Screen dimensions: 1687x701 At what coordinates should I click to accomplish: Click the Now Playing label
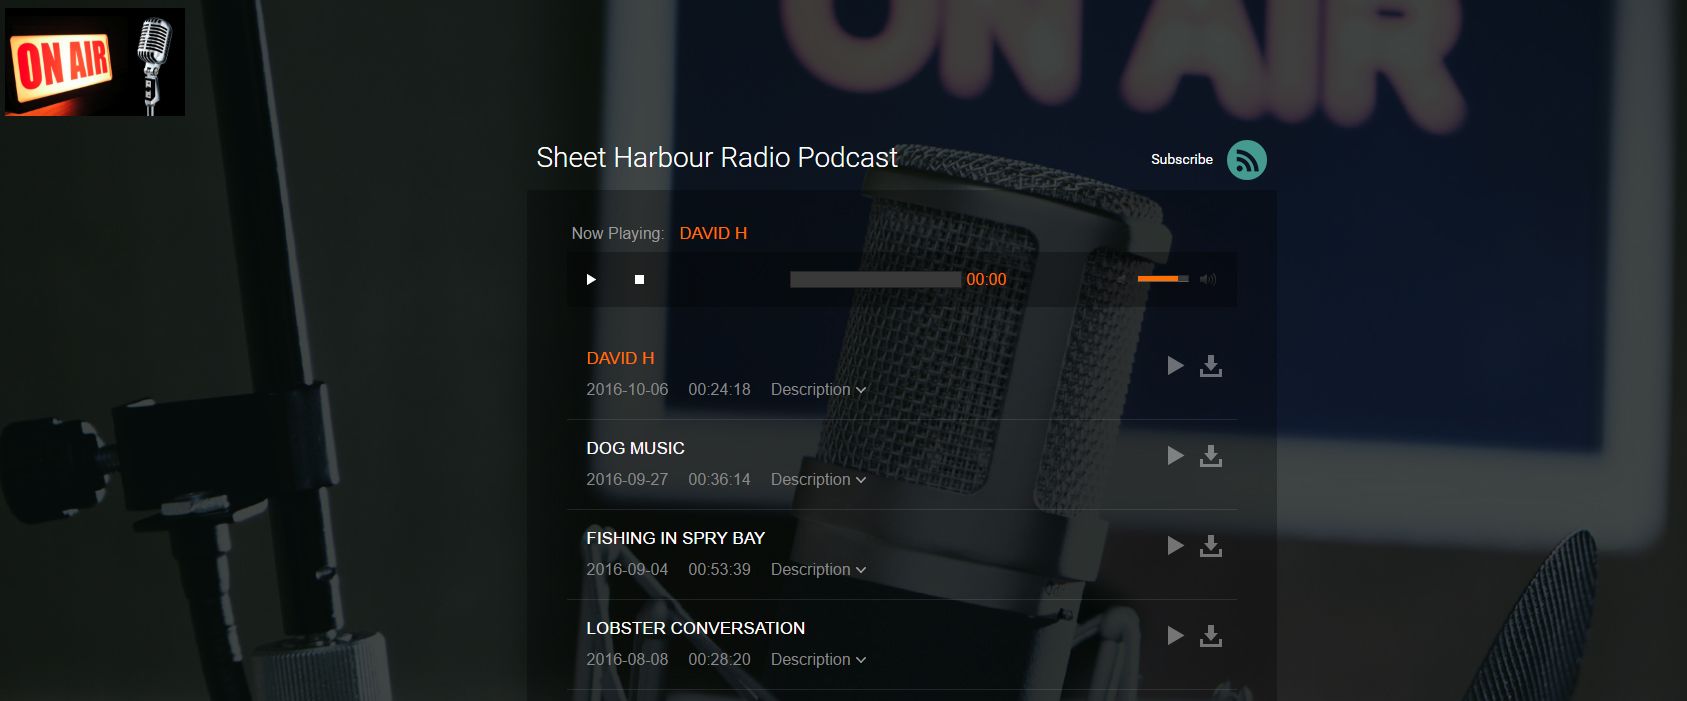point(617,233)
